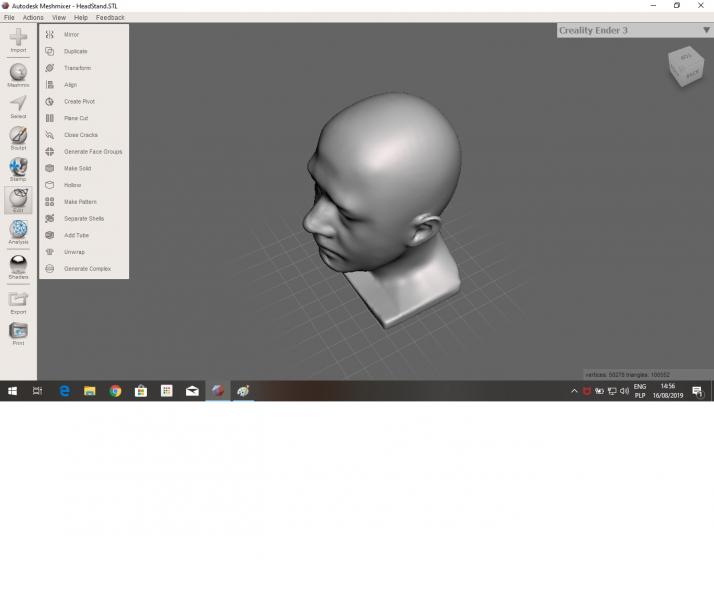
Task: Pick Hollow from the Edit list
Action: [x=72, y=185]
